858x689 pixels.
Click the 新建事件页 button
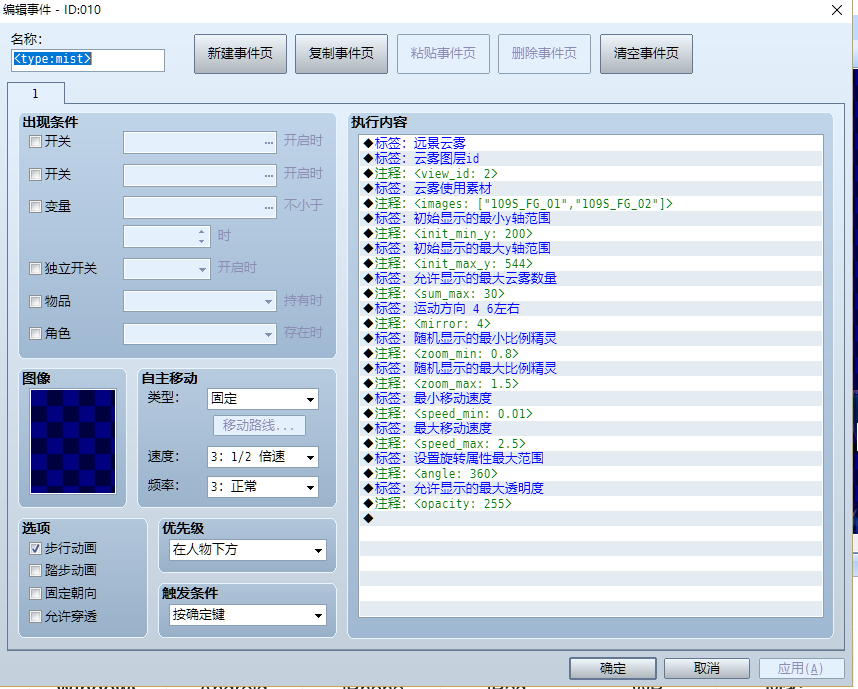pyautogui.click(x=240, y=54)
